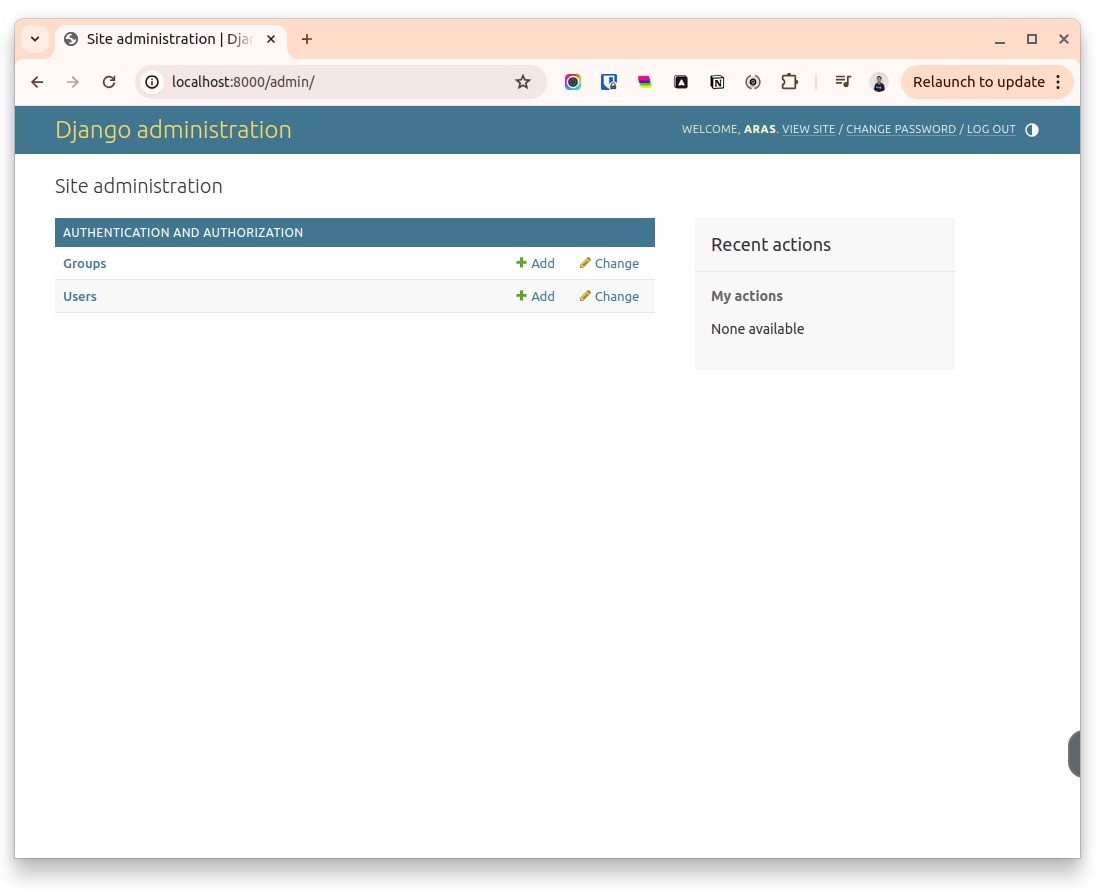Bookmark this page with the star icon
Screen dimensions: 1097x891
click(523, 82)
